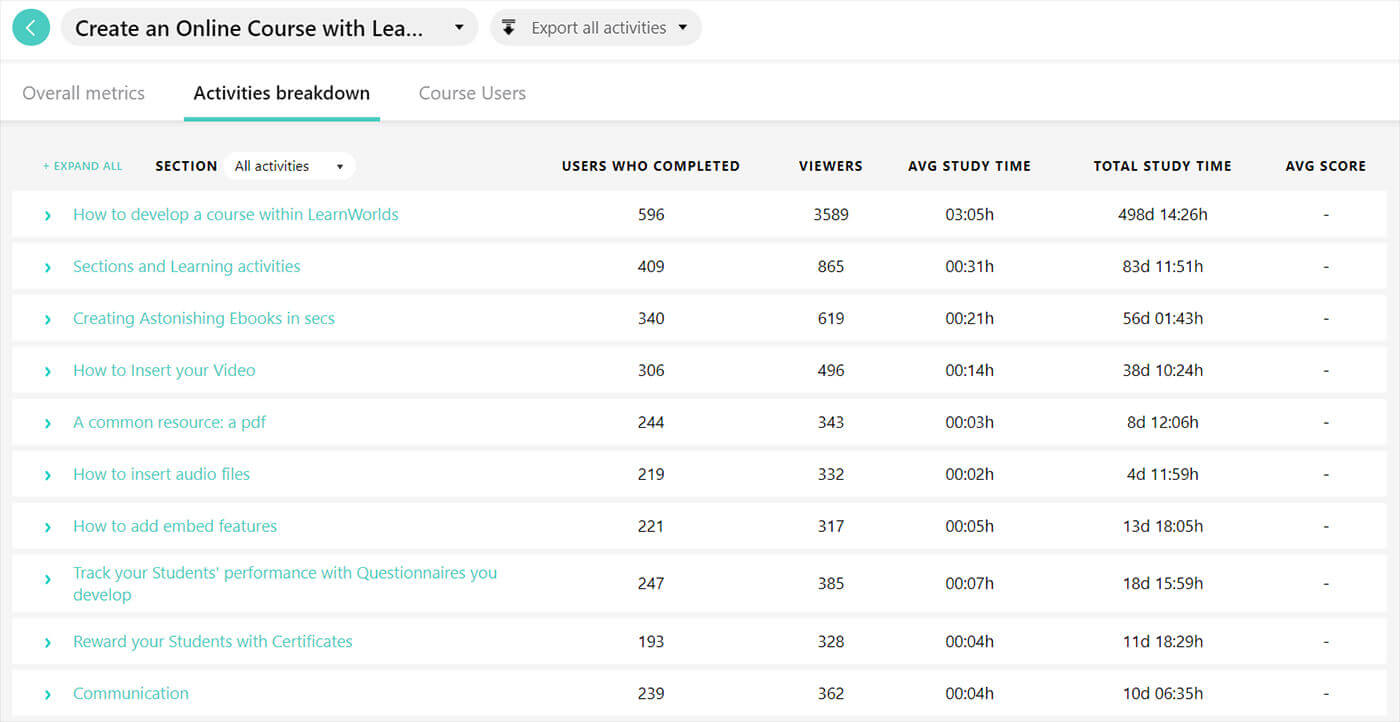Image resolution: width=1400 pixels, height=722 pixels.
Task: Expand the Creating Astonishing Ebooks chevron
Action: 47,319
